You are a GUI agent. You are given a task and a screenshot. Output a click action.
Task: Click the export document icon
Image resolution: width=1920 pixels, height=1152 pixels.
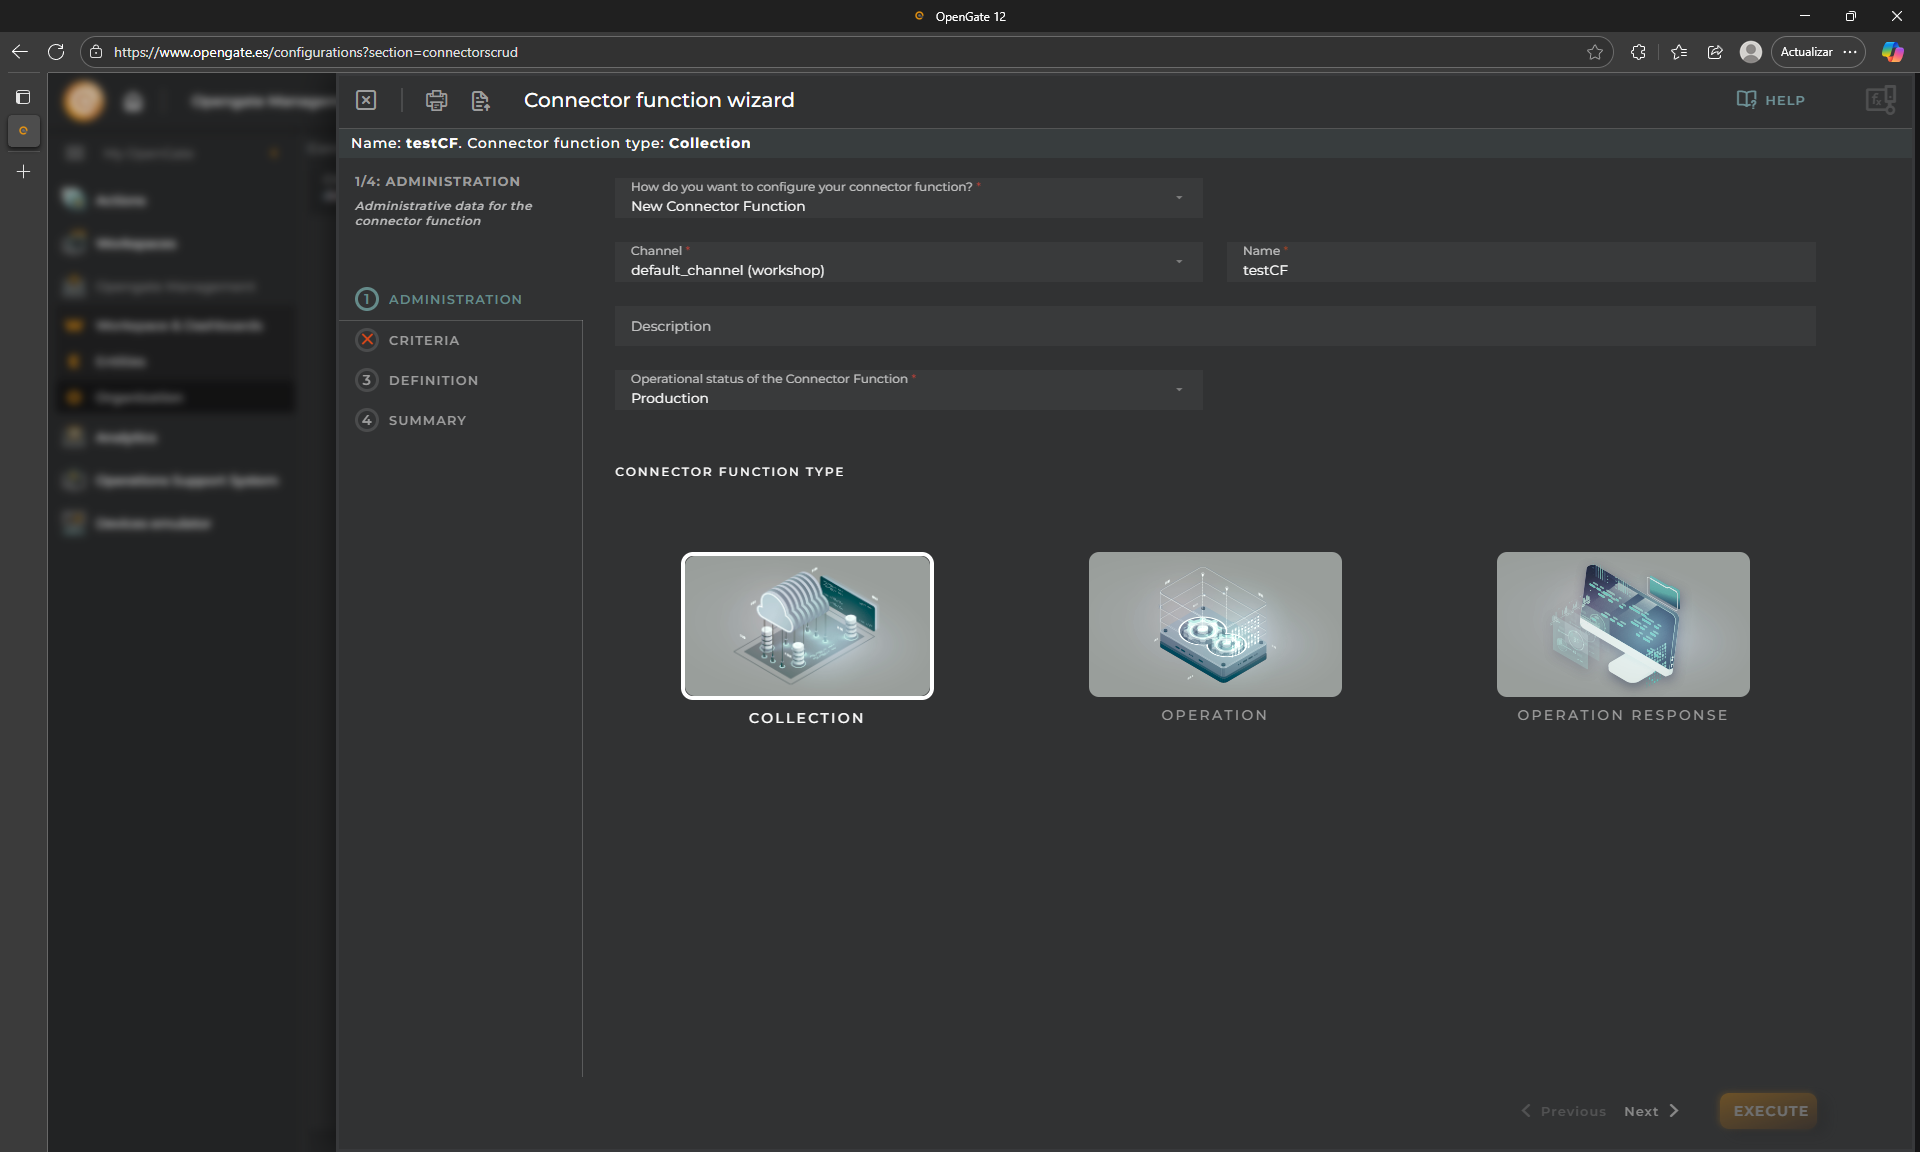pos(480,100)
